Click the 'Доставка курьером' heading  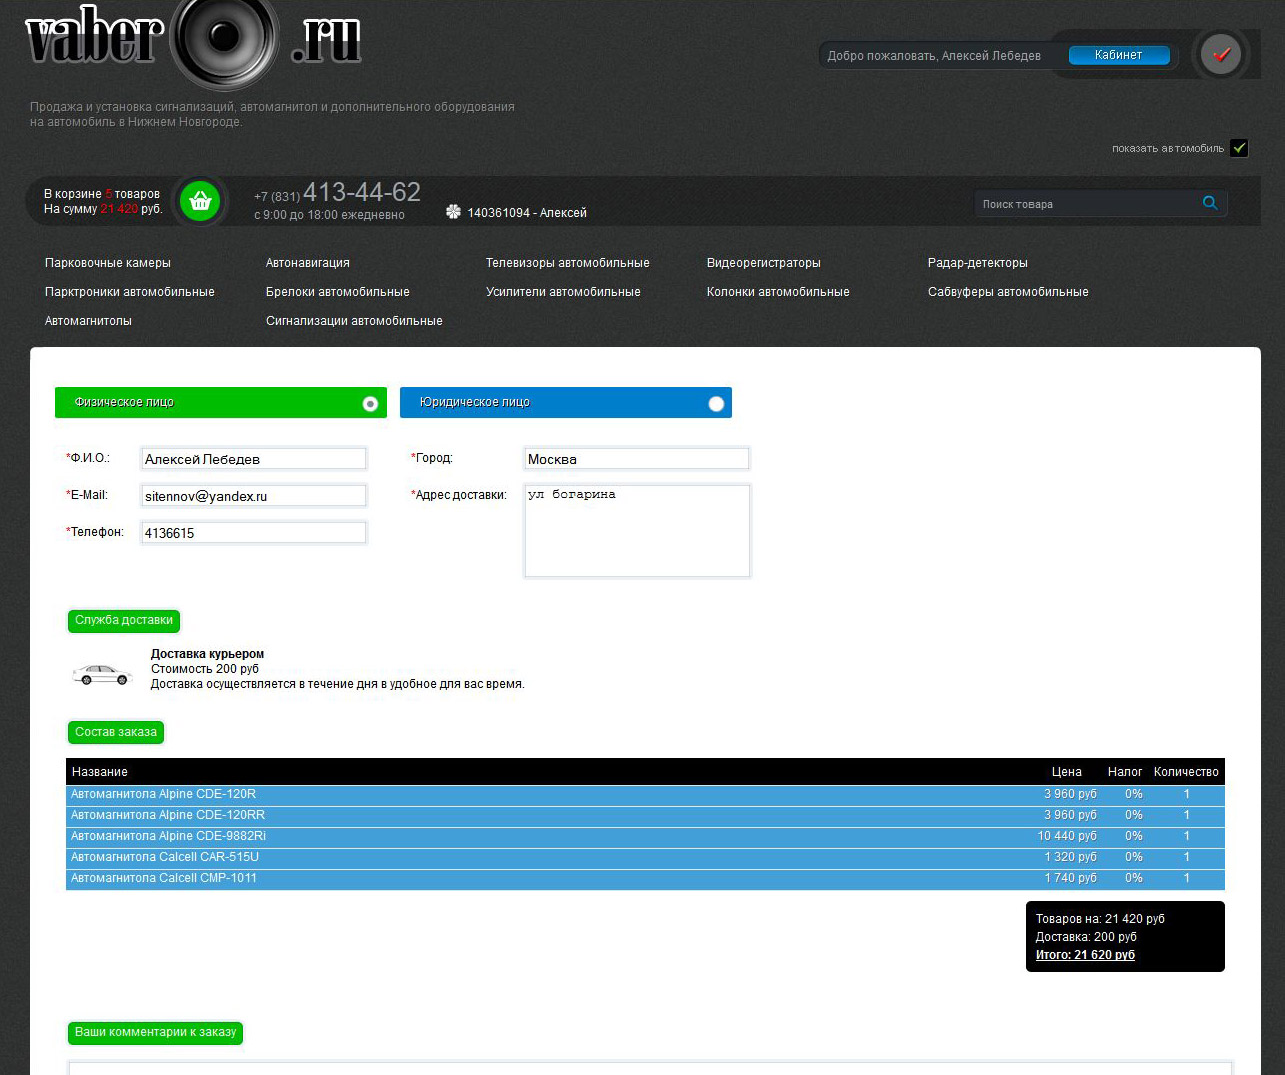(207, 655)
